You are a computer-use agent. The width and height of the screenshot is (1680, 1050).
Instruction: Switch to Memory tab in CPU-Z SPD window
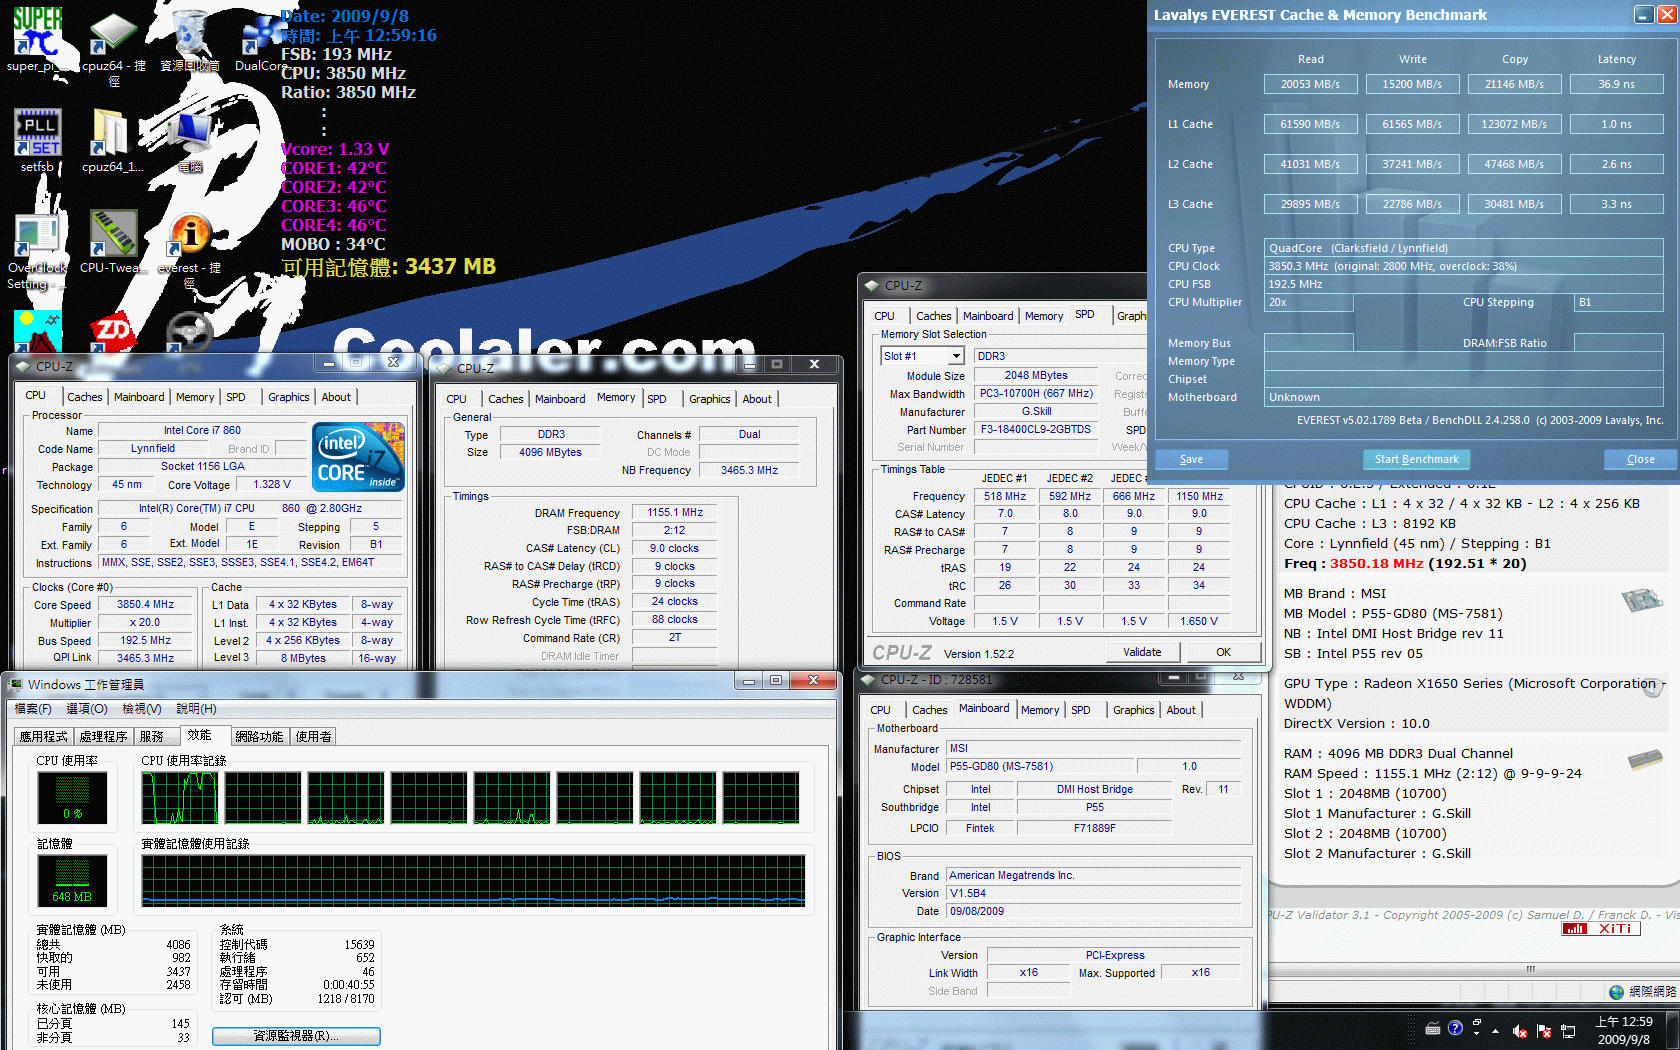click(x=1044, y=316)
